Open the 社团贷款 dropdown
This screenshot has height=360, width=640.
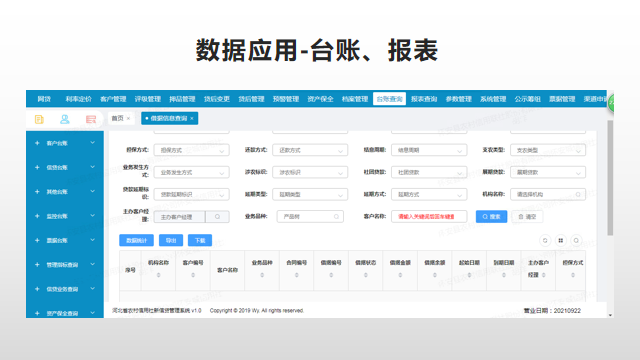coord(429,172)
